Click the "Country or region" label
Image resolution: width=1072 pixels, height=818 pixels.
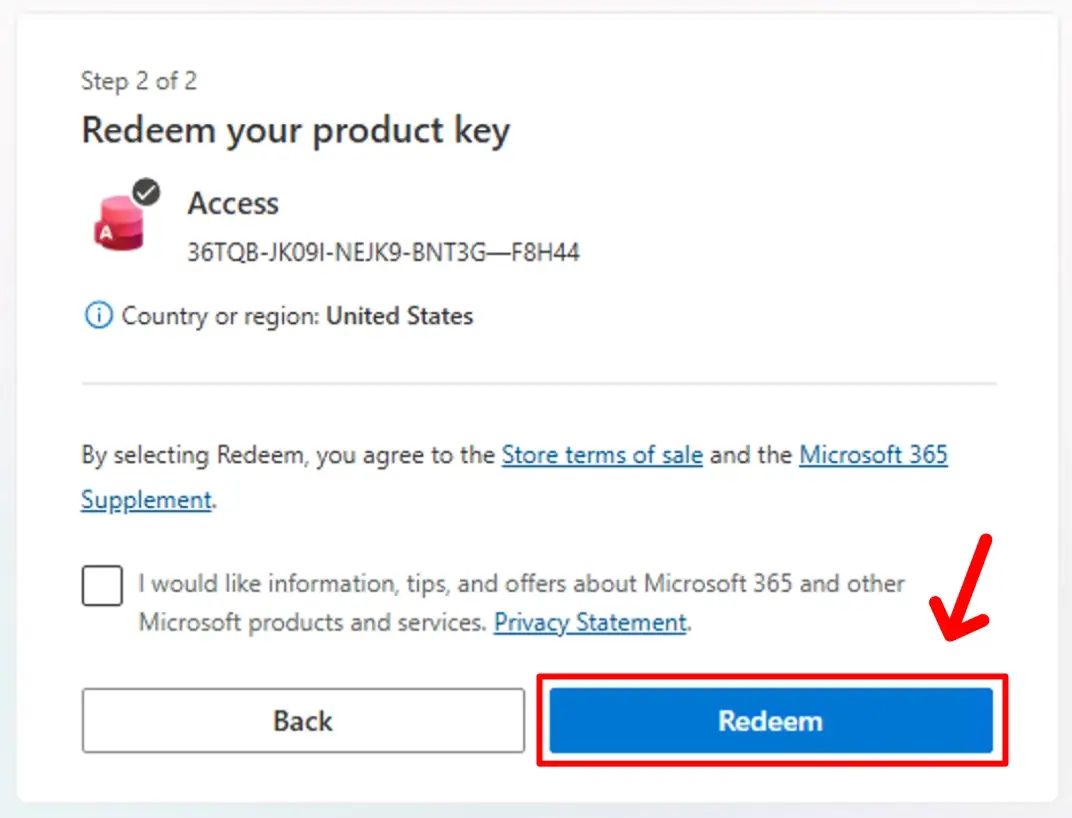pyautogui.click(x=220, y=317)
